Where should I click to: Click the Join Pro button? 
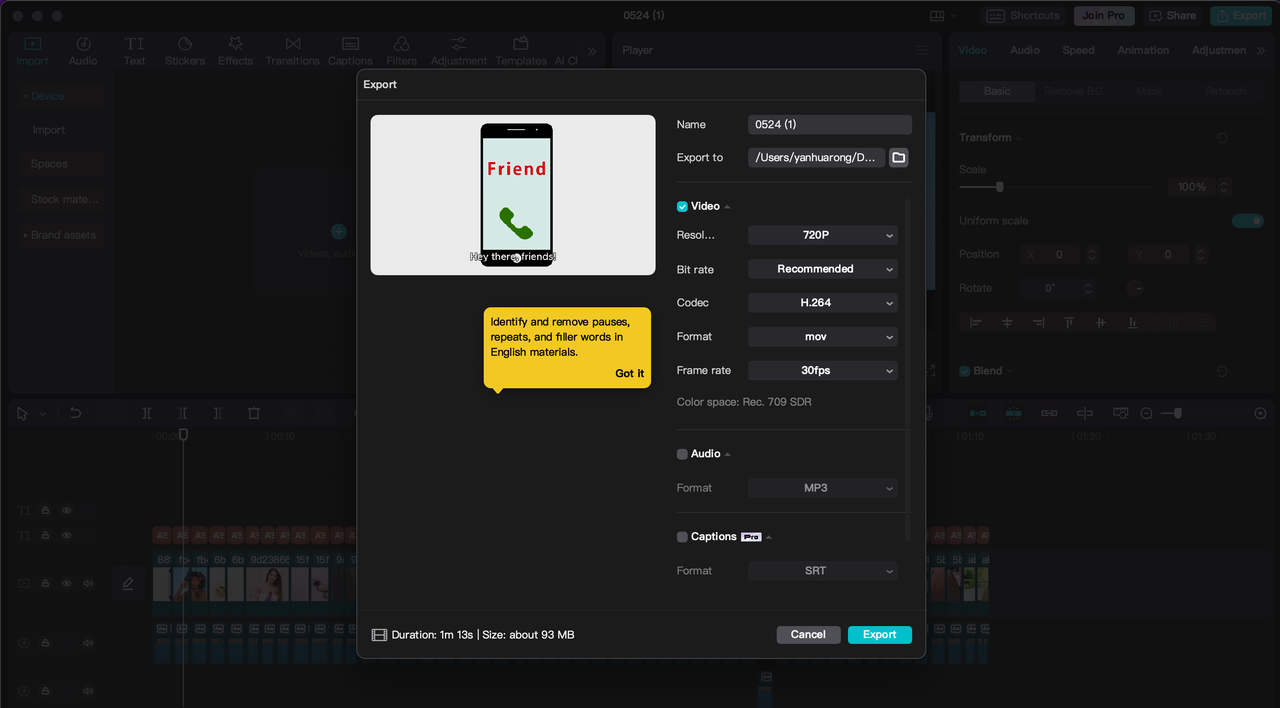coord(1104,16)
